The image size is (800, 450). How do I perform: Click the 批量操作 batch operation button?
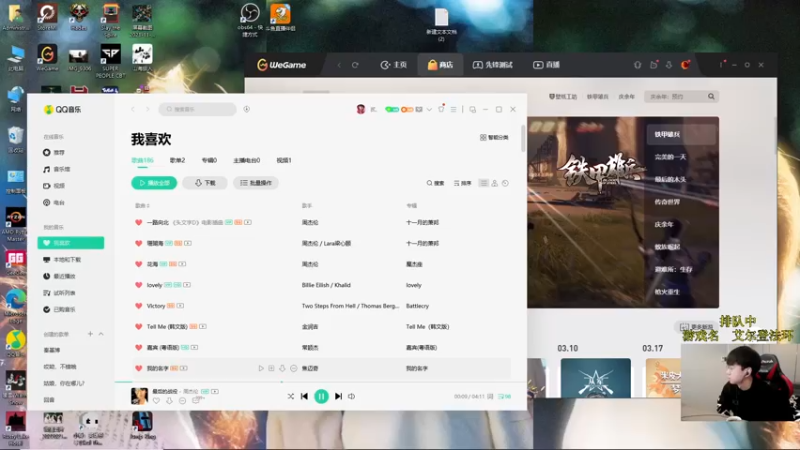[256, 183]
